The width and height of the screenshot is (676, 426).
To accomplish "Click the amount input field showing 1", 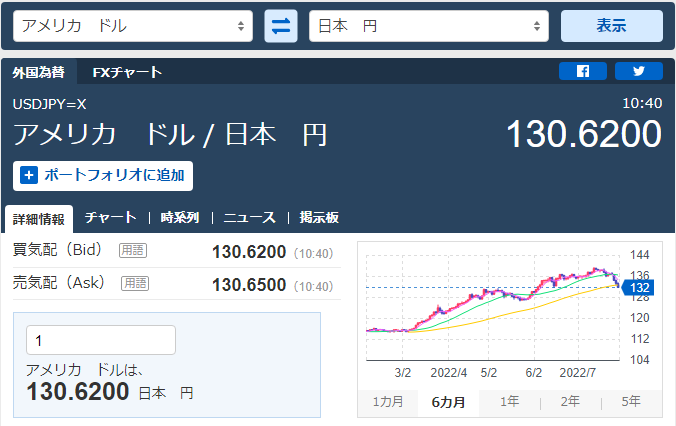I will [x=101, y=340].
